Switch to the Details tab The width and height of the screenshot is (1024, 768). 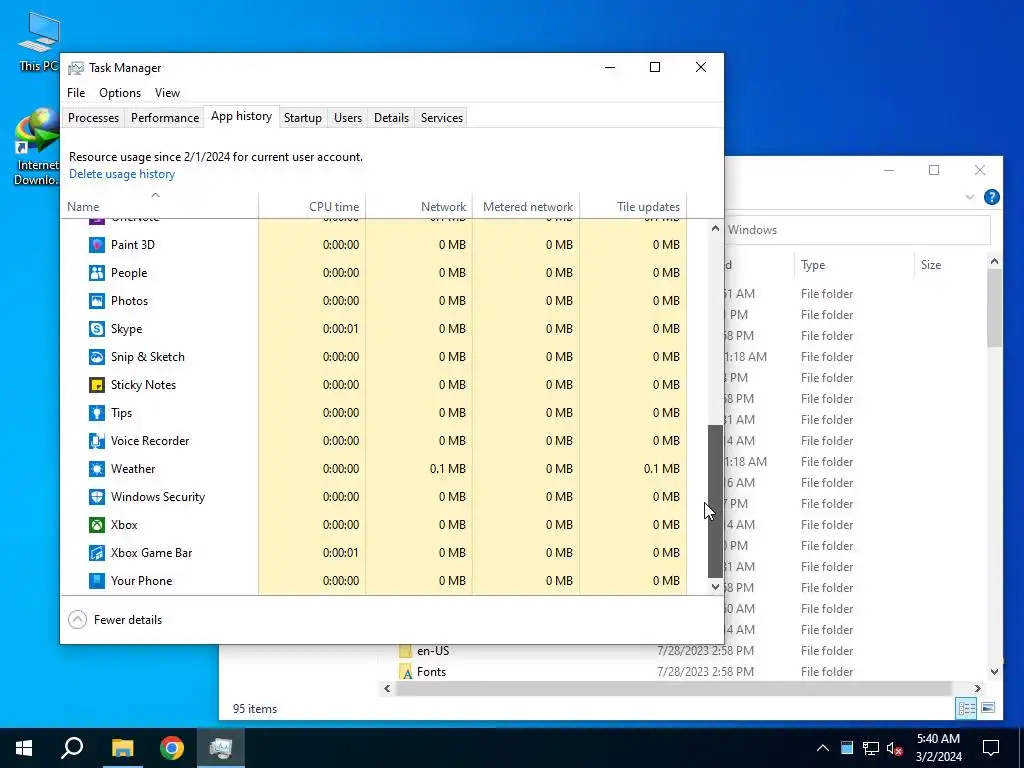[x=391, y=118]
